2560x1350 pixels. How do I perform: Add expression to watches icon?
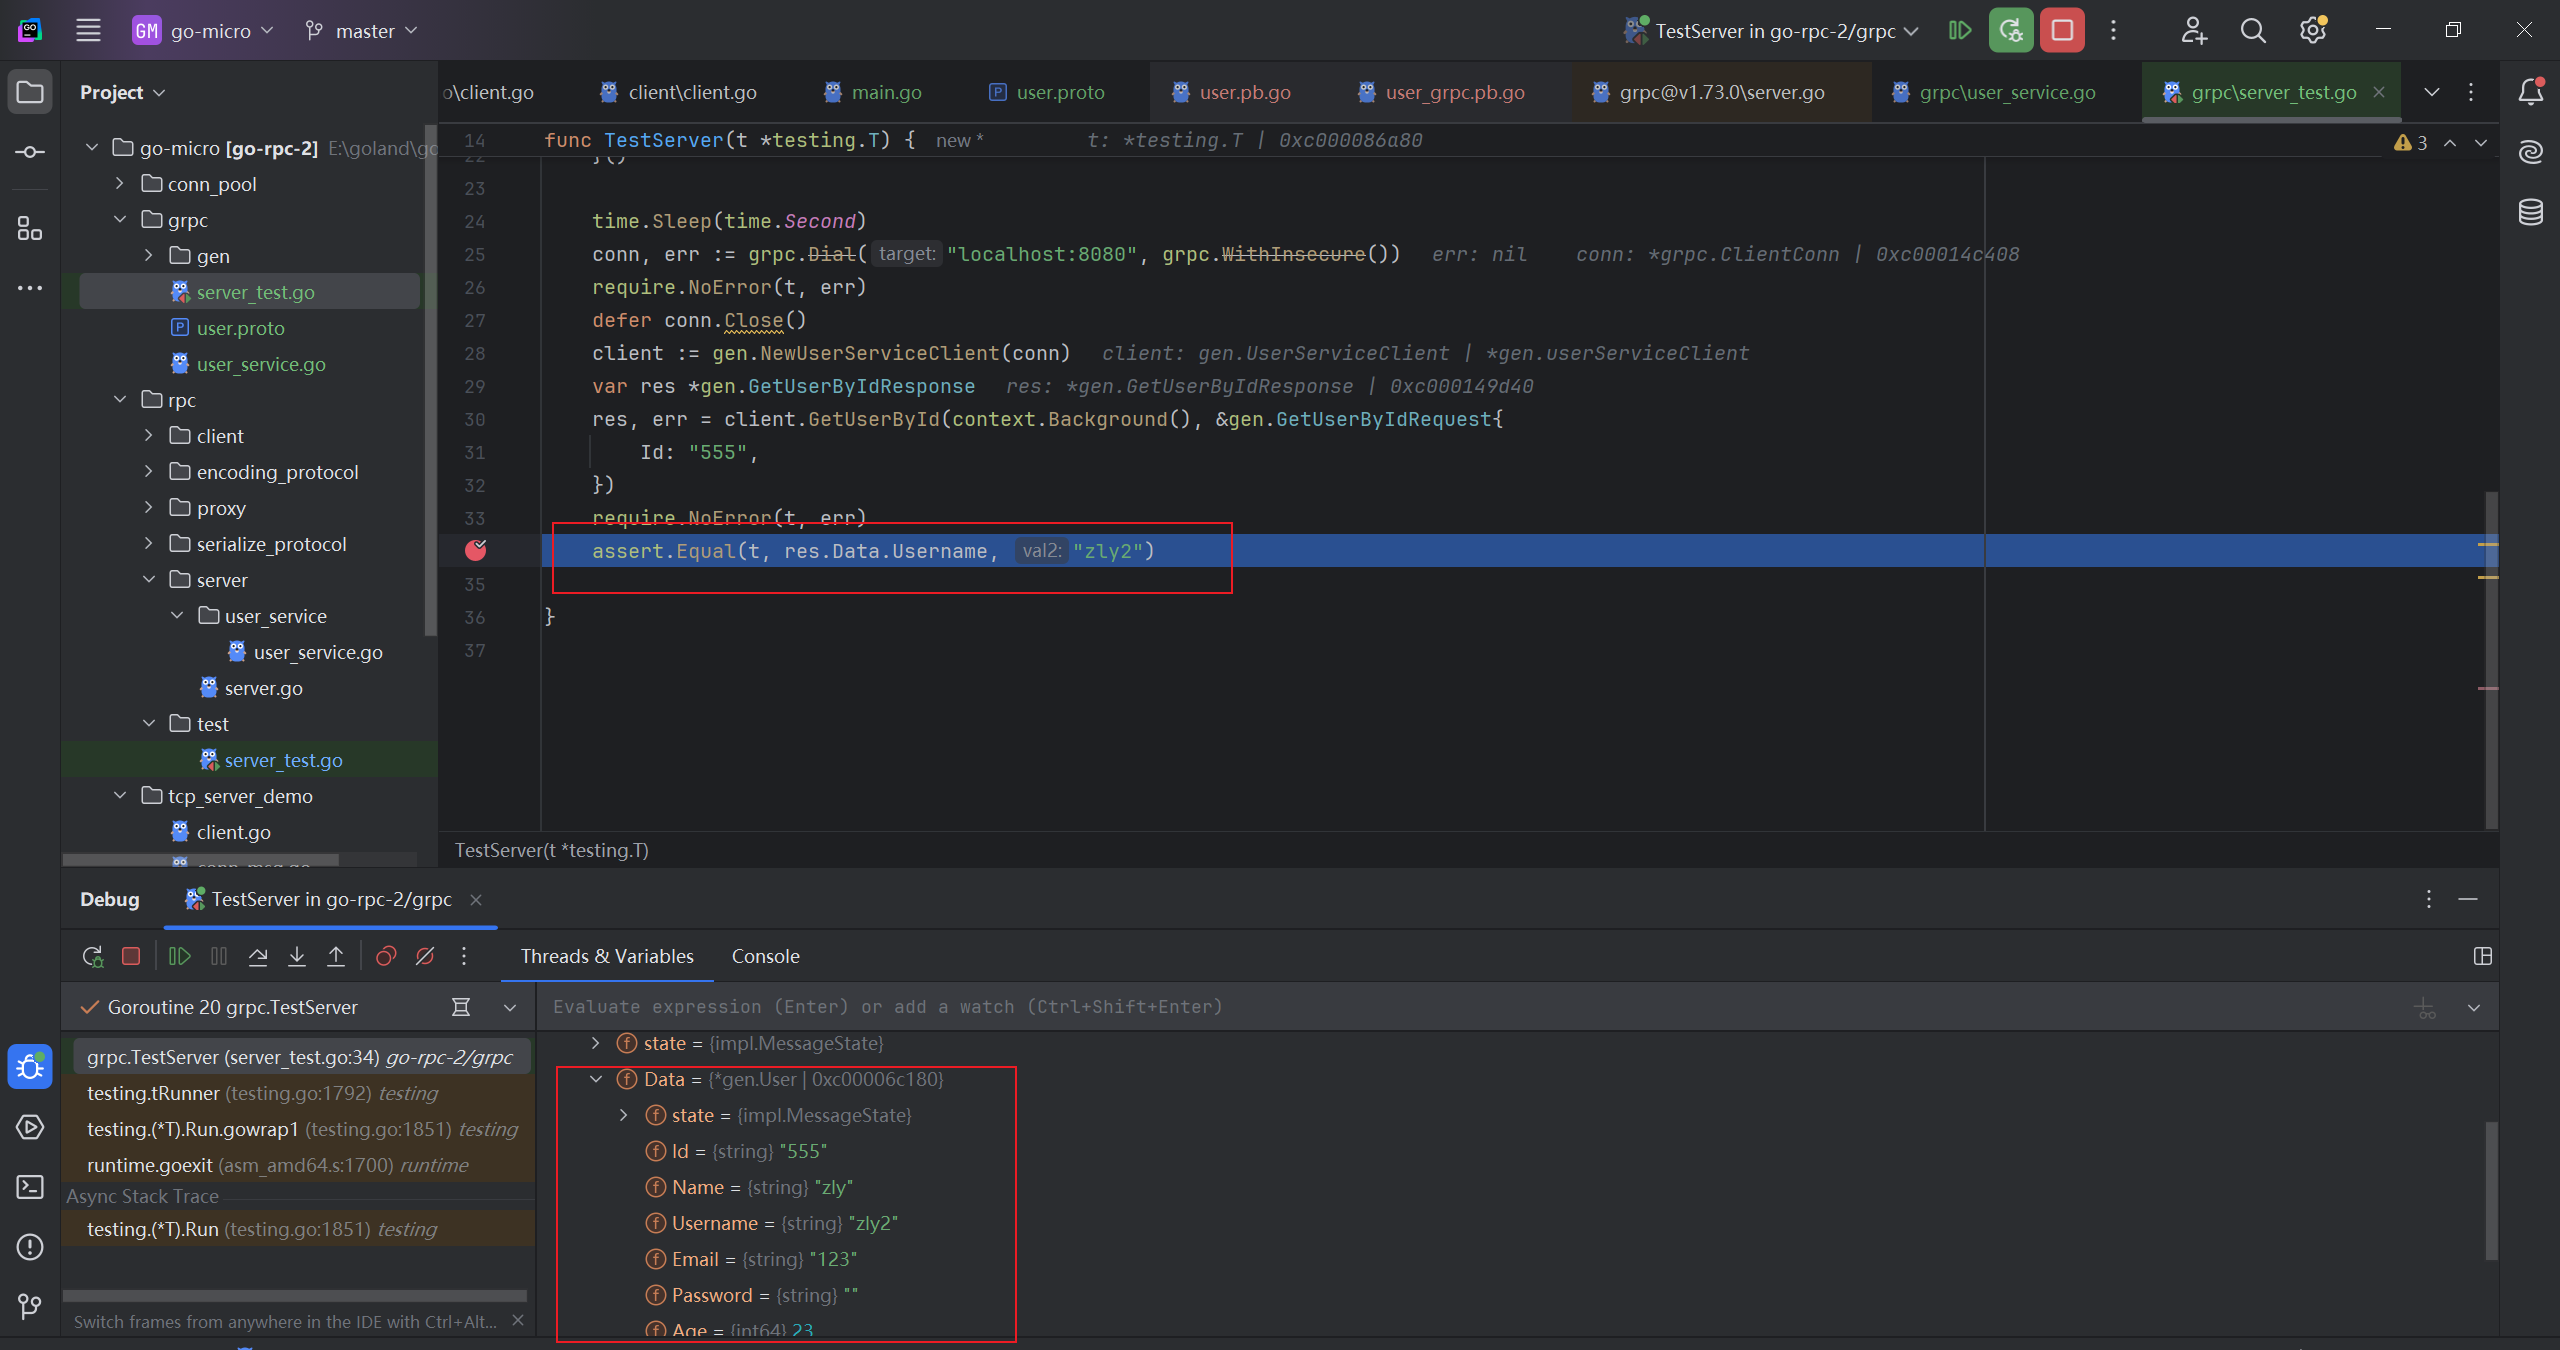[2425, 1008]
